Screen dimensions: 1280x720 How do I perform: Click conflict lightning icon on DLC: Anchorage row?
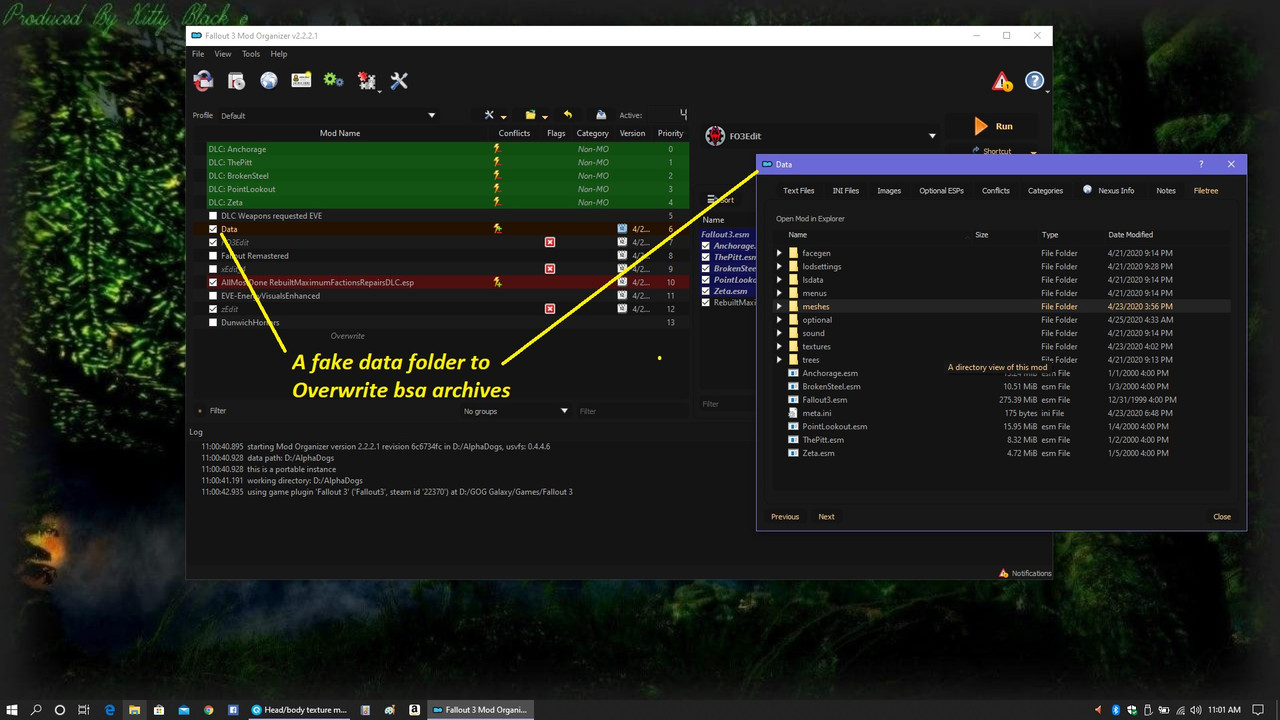[496, 149]
